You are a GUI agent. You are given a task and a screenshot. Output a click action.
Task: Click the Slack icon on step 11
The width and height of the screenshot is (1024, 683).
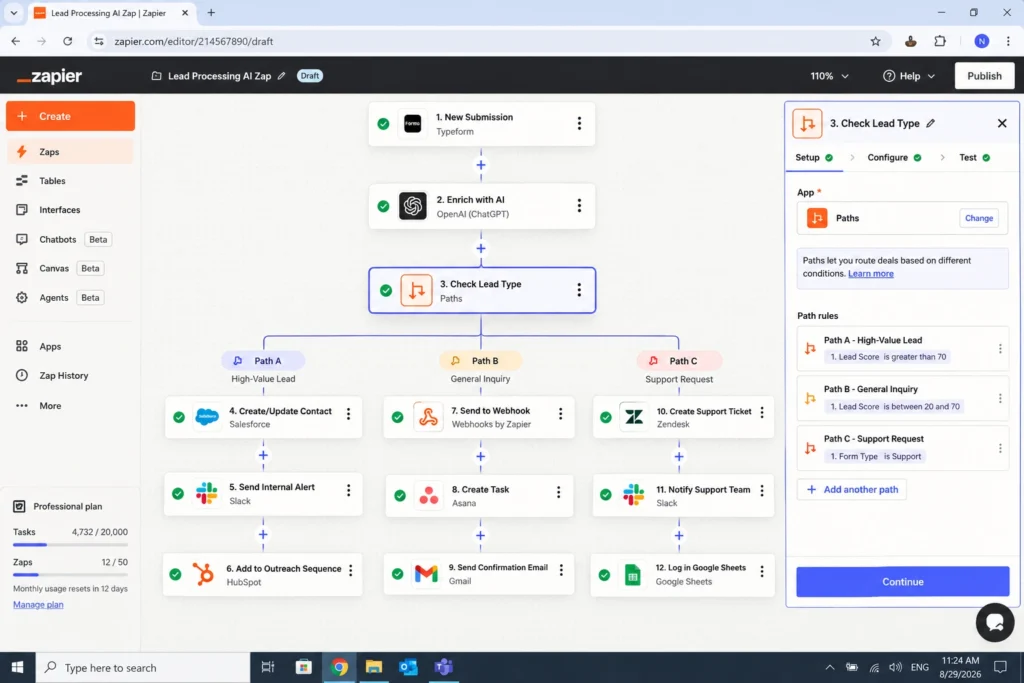coord(633,495)
